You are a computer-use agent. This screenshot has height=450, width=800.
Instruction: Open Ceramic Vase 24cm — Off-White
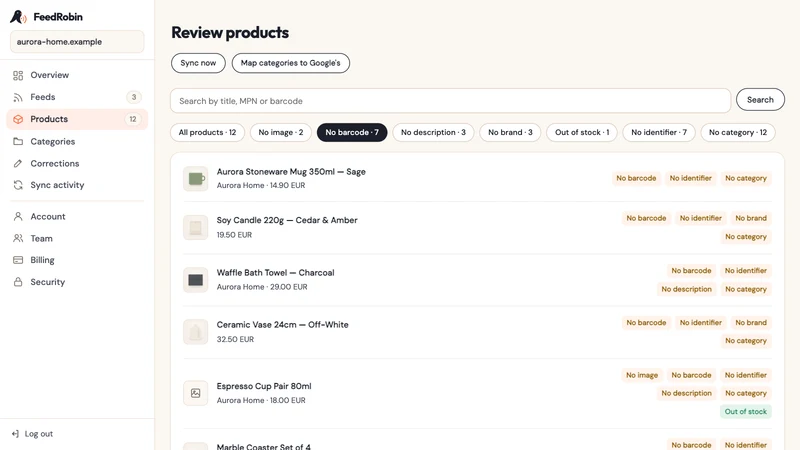pos(283,325)
